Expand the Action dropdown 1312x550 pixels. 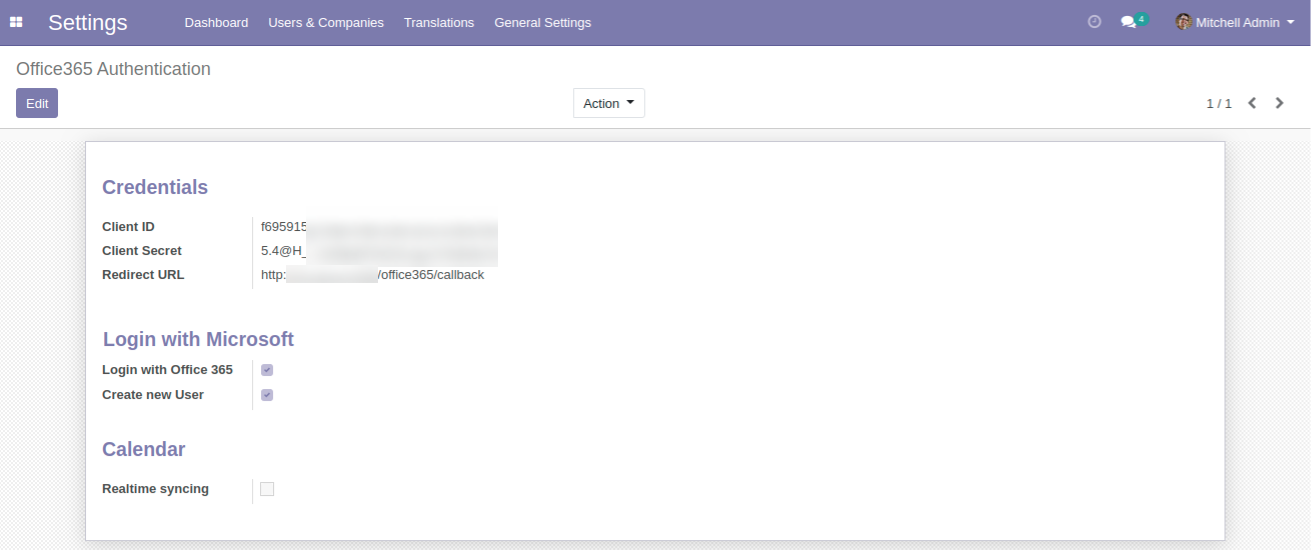click(608, 103)
